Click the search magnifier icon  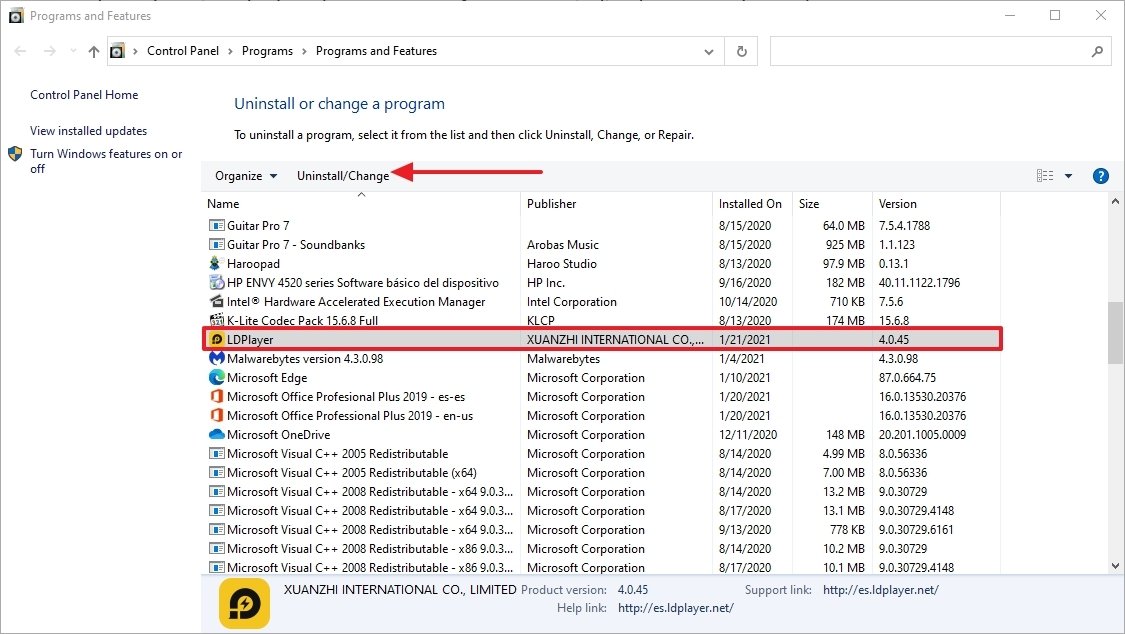point(1097,52)
